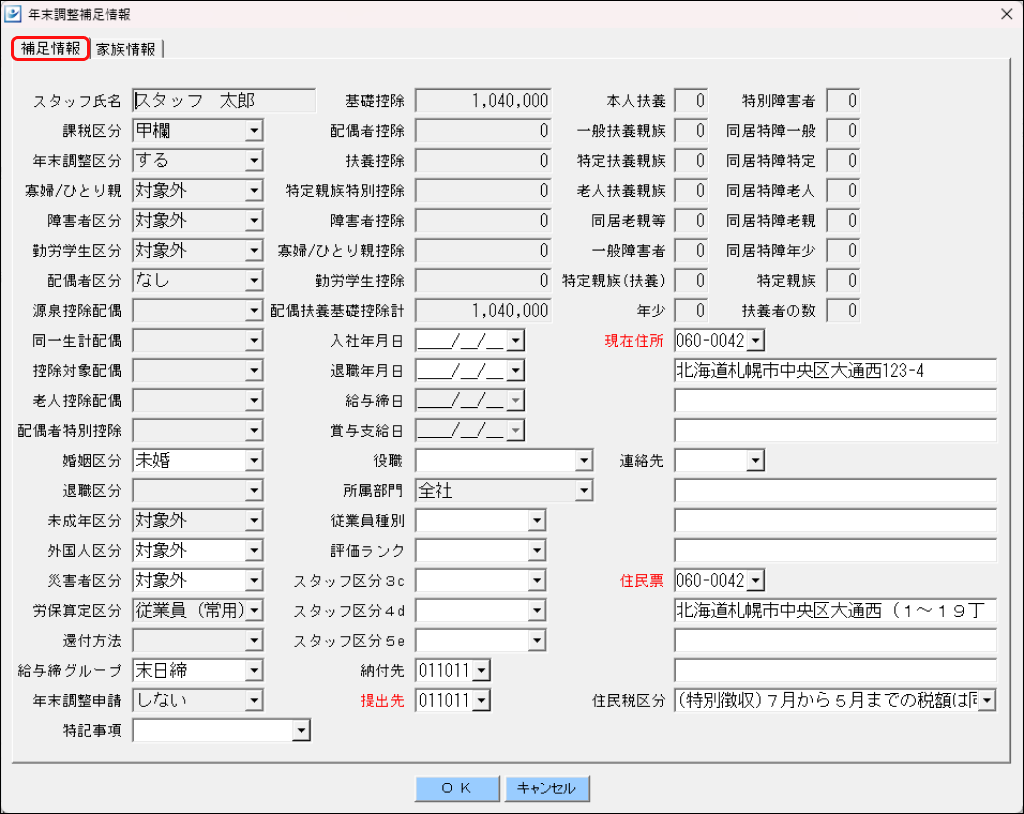The width and height of the screenshot is (1024, 814).
Task: Close the 年末調整補足情報 dialog
Action: (x=1006, y=14)
